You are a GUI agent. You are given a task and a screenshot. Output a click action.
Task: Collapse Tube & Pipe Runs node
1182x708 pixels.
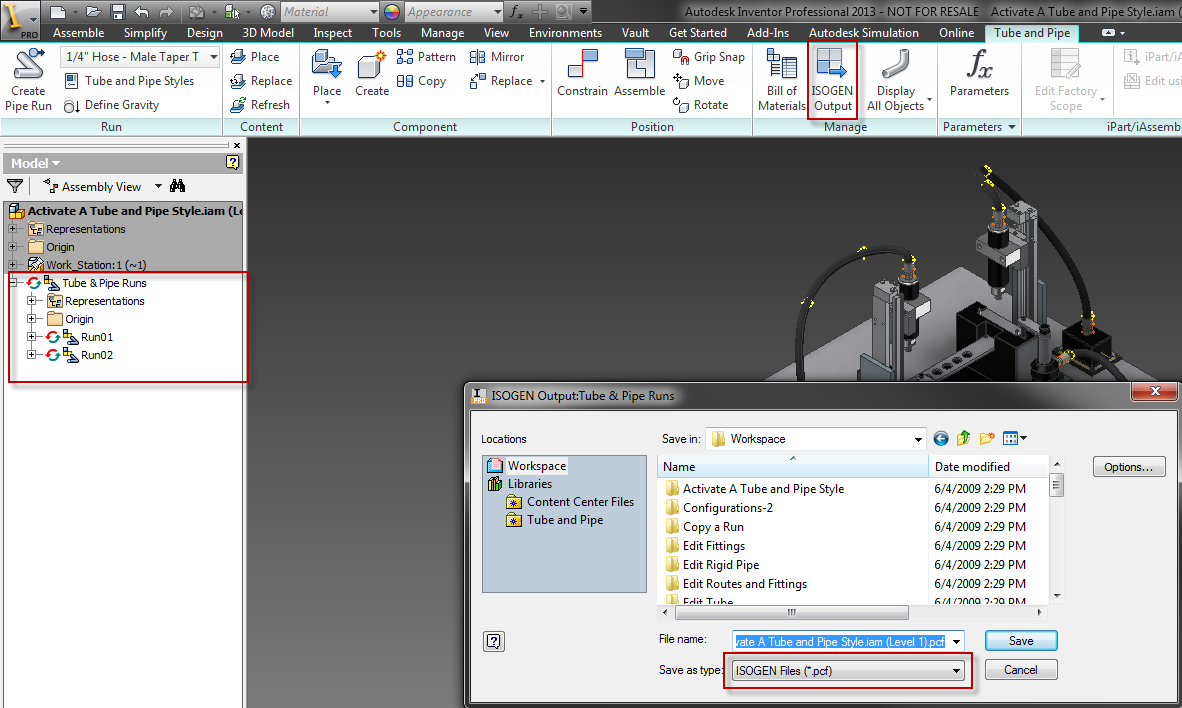click(x=12, y=282)
